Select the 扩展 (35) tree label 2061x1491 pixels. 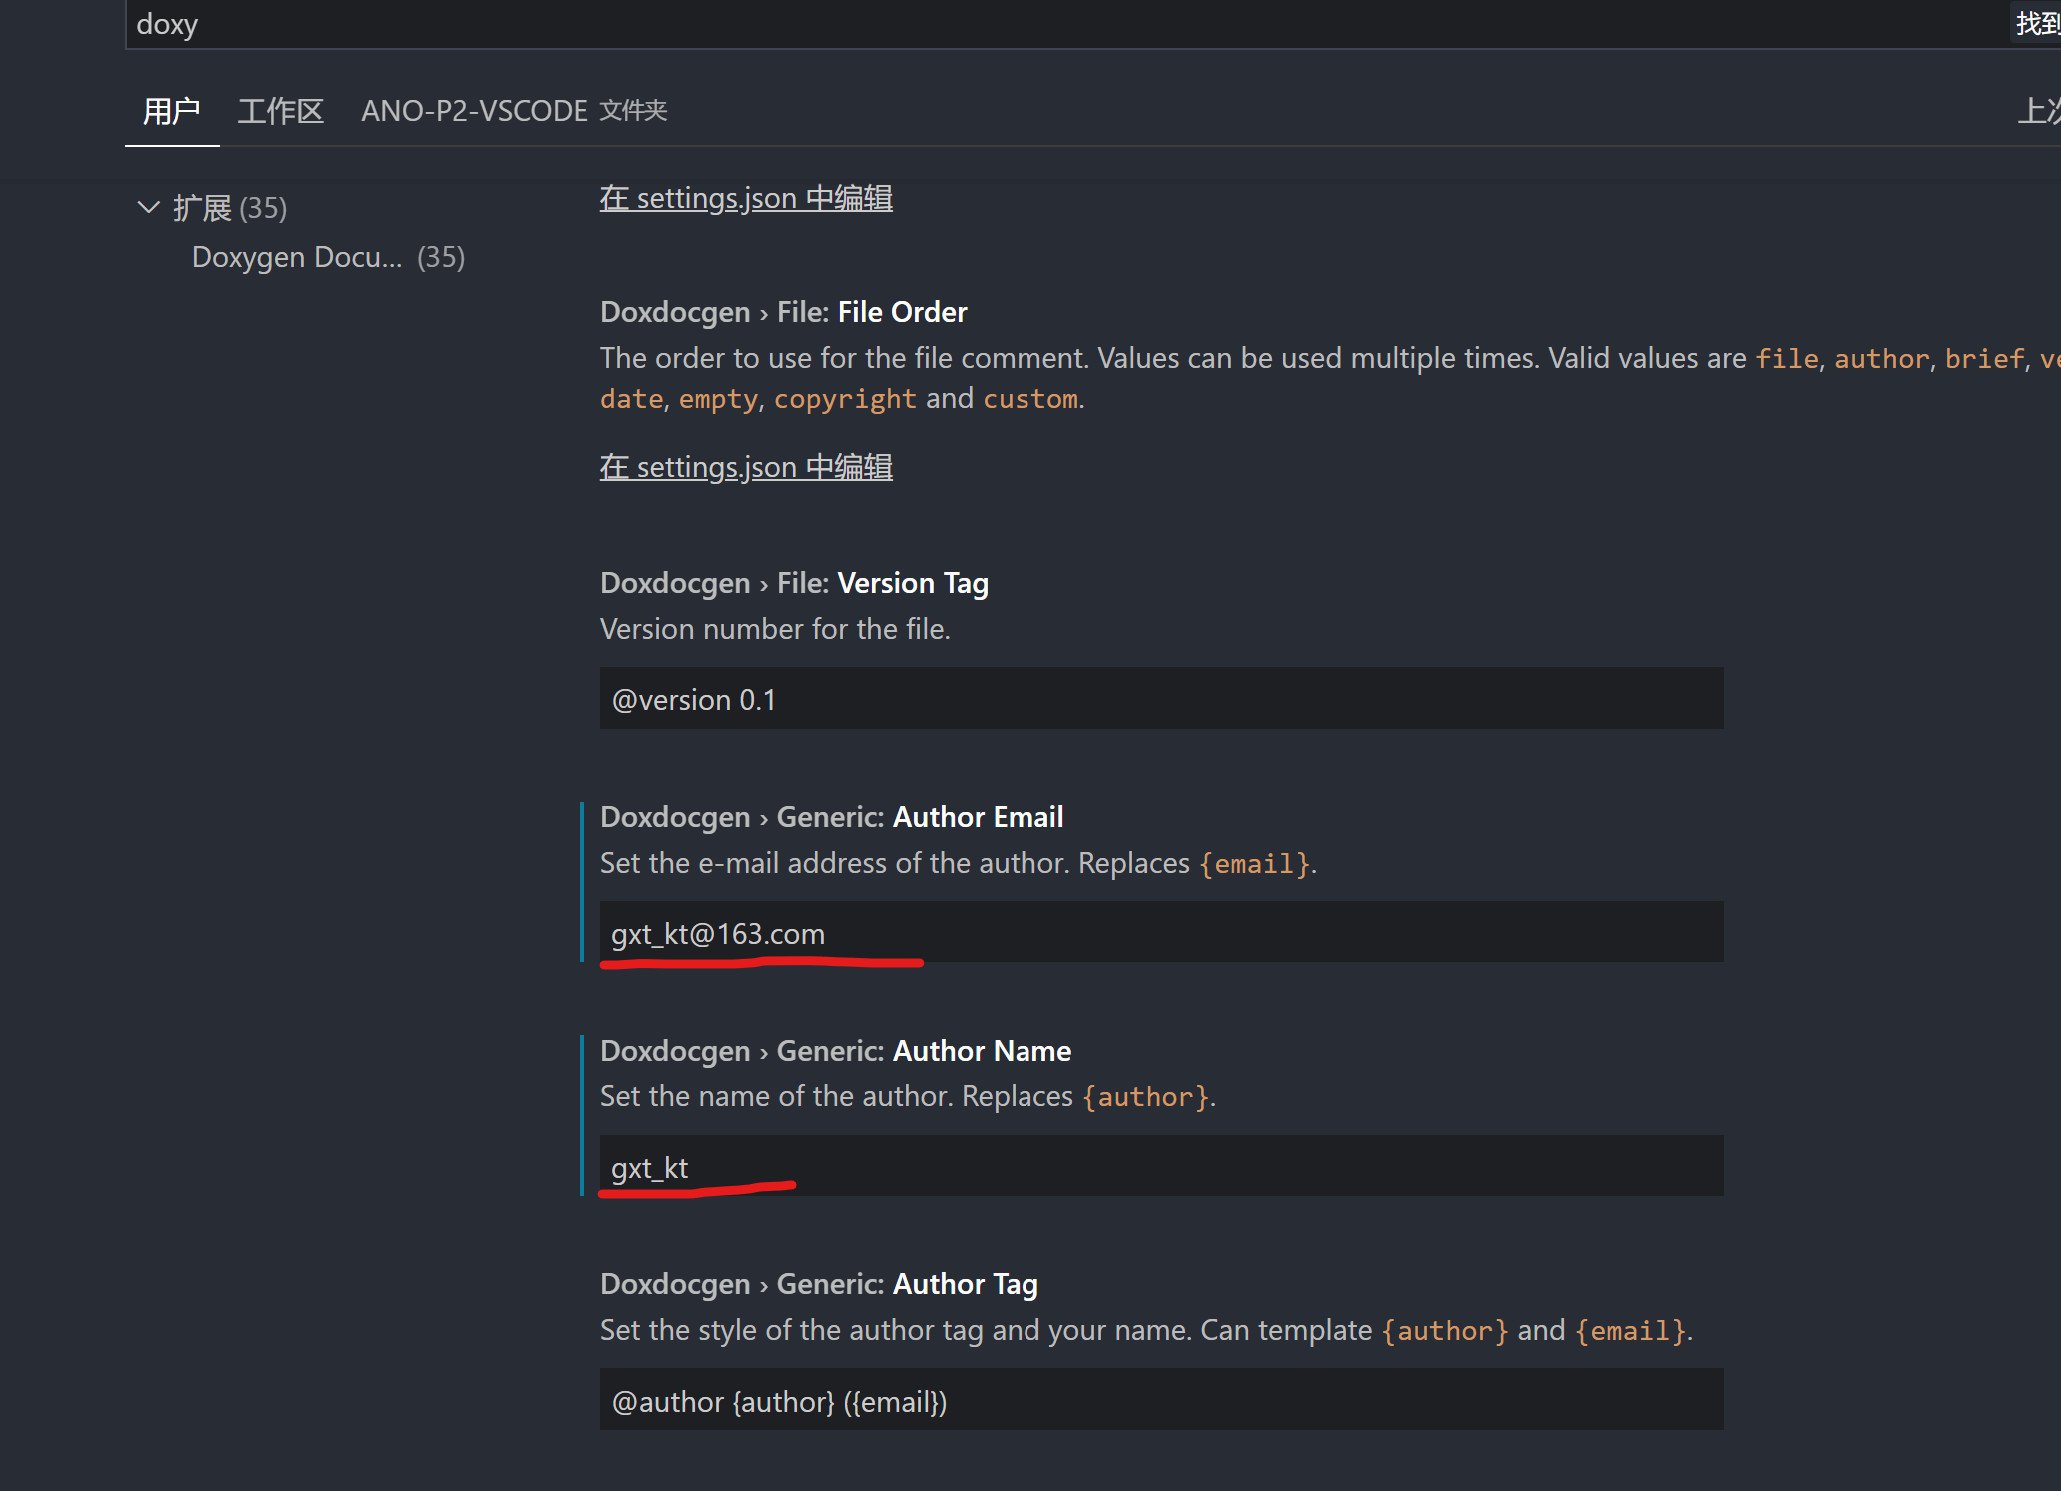coord(230,208)
